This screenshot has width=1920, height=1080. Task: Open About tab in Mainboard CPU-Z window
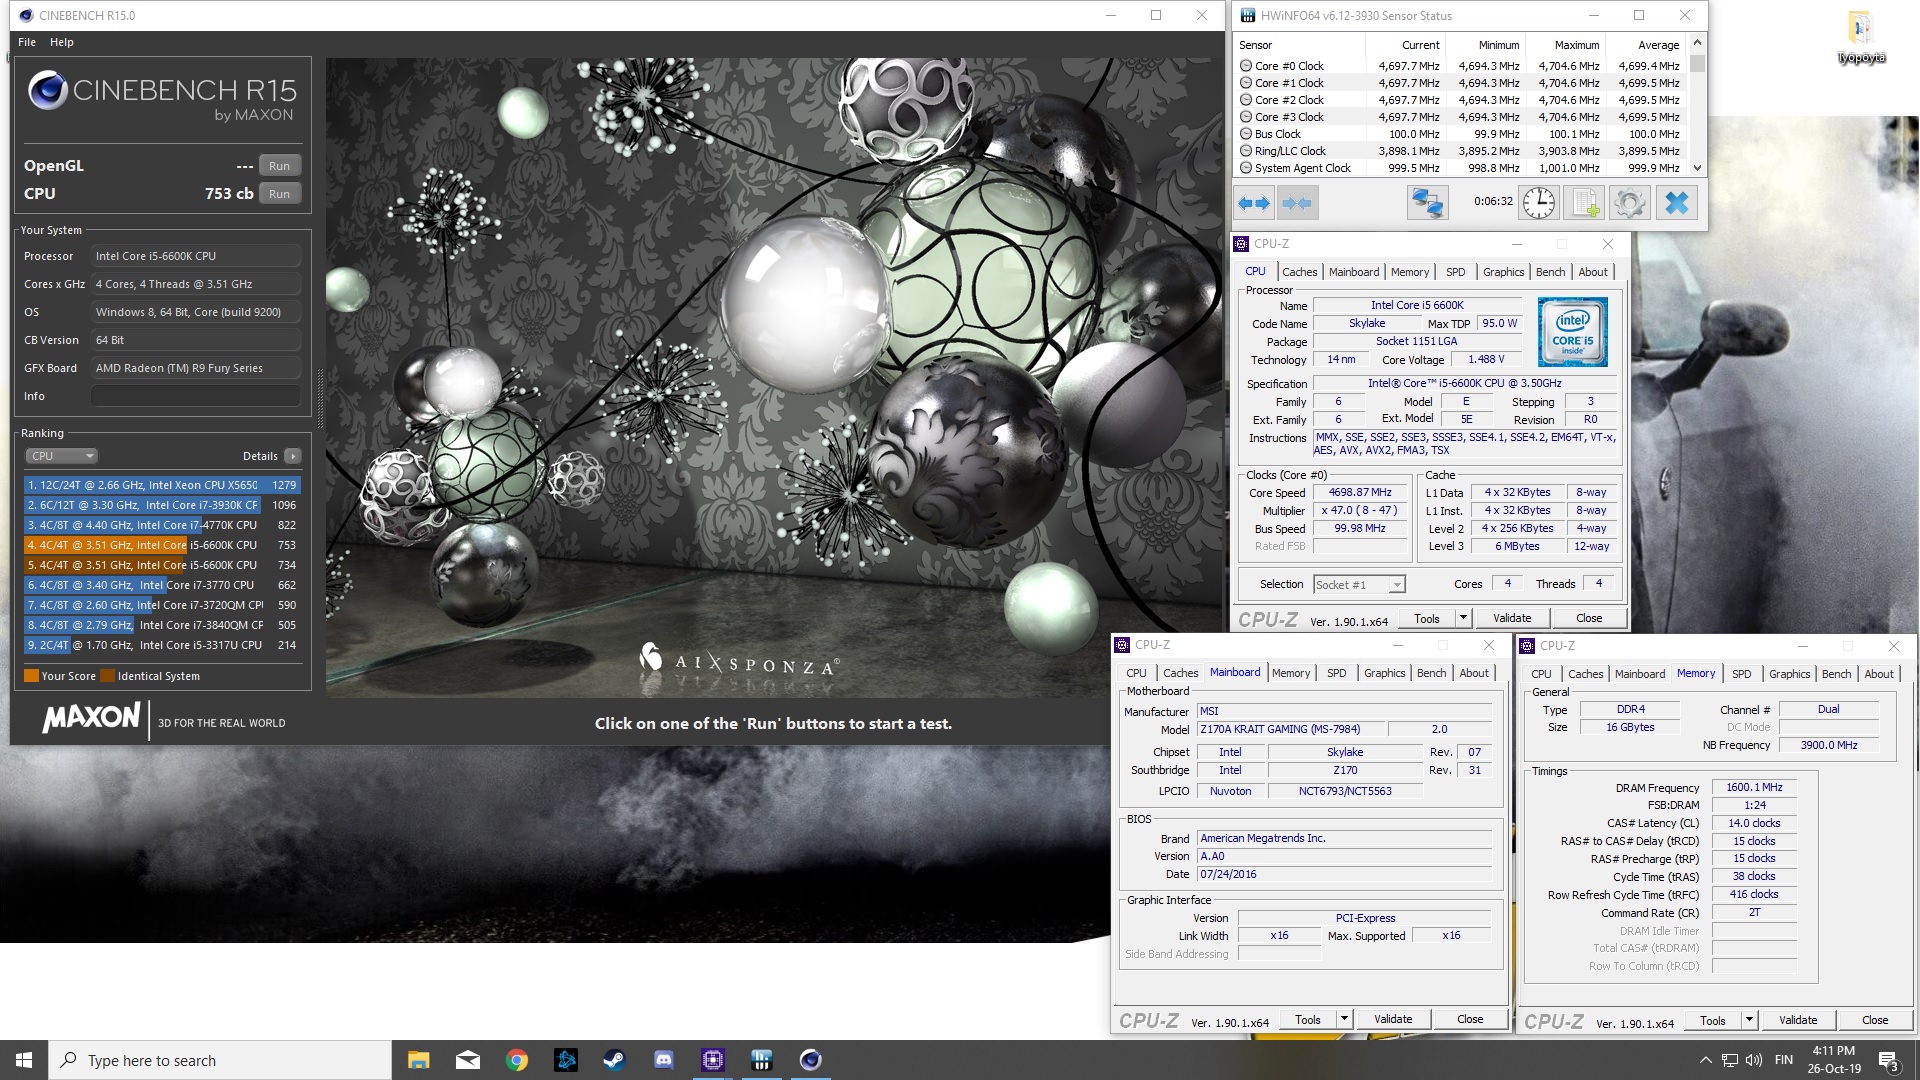point(1473,673)
